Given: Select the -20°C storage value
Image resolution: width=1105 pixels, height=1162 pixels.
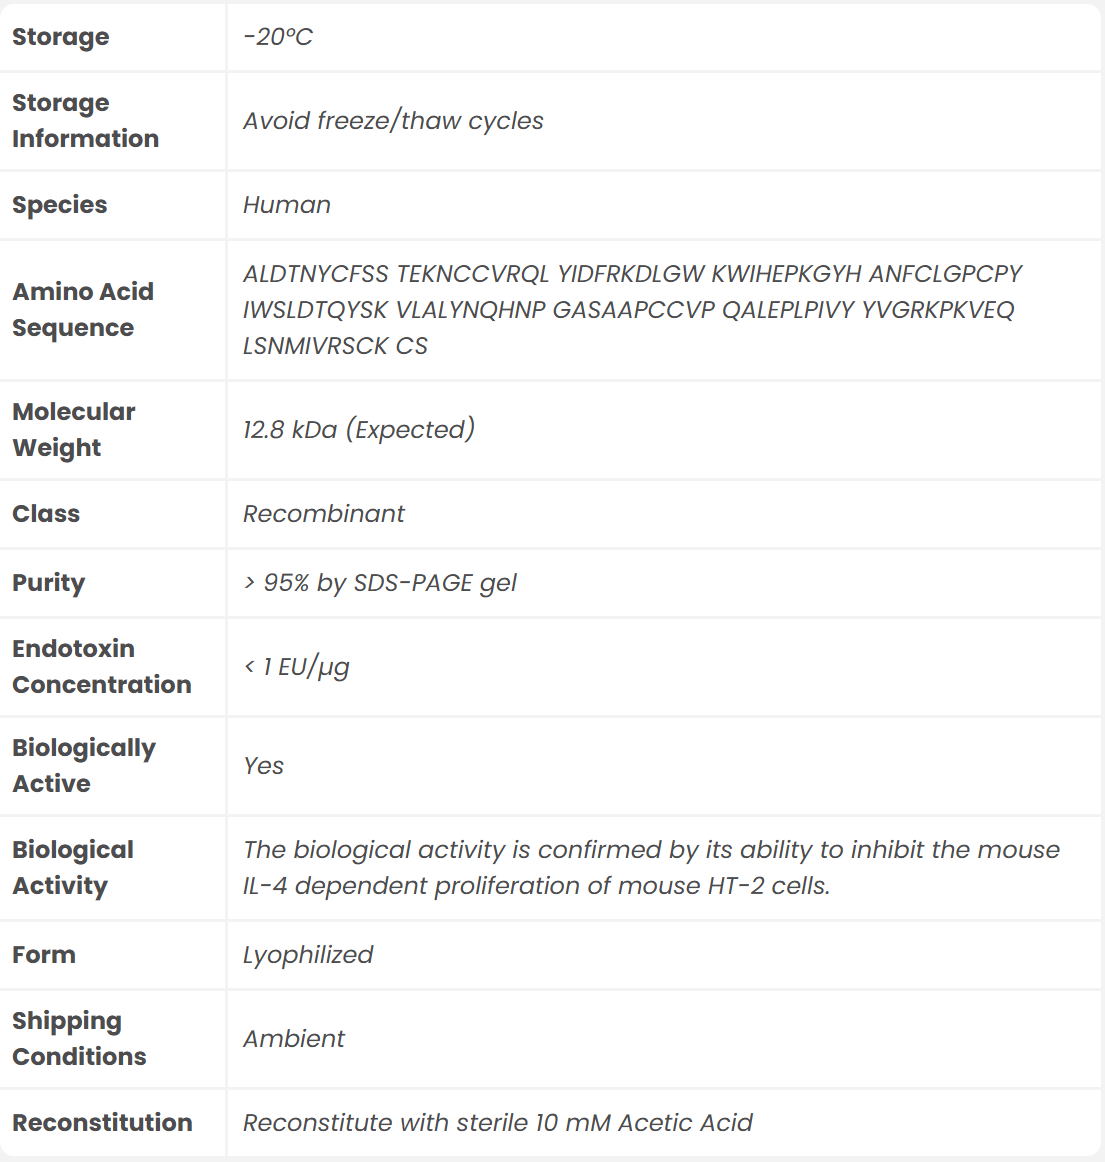Looking at the screenshot, I should (x=278, y=37).
